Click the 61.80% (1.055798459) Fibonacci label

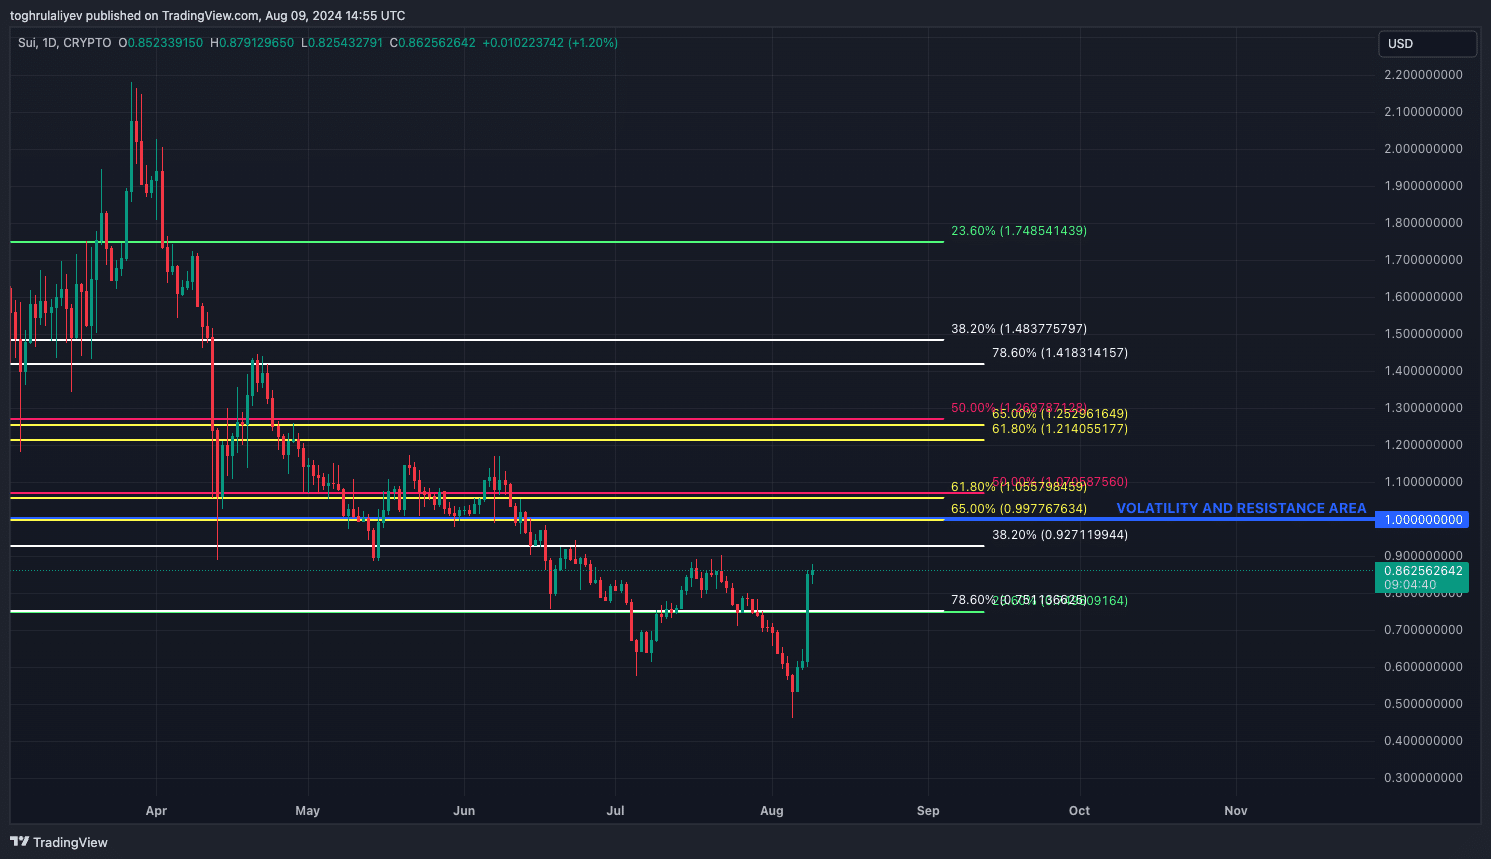pos(1019,487)
